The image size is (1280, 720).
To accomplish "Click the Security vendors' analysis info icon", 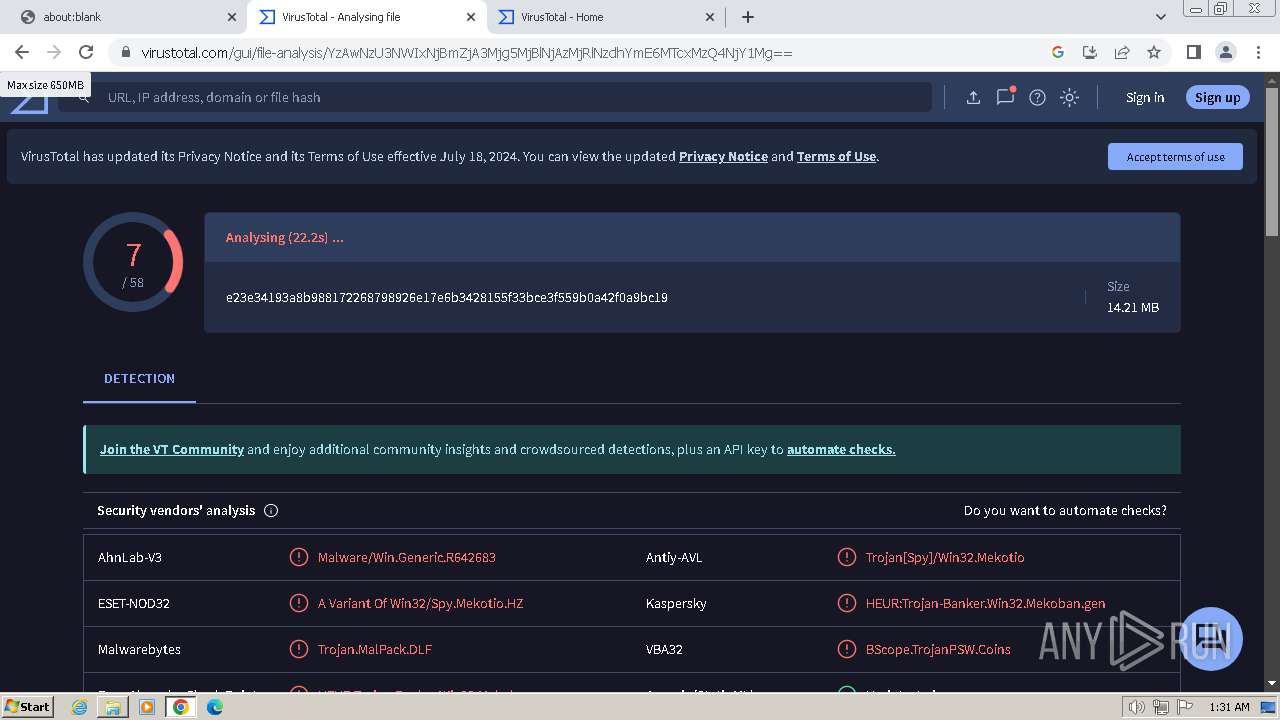I will click(x=271, y=510).
